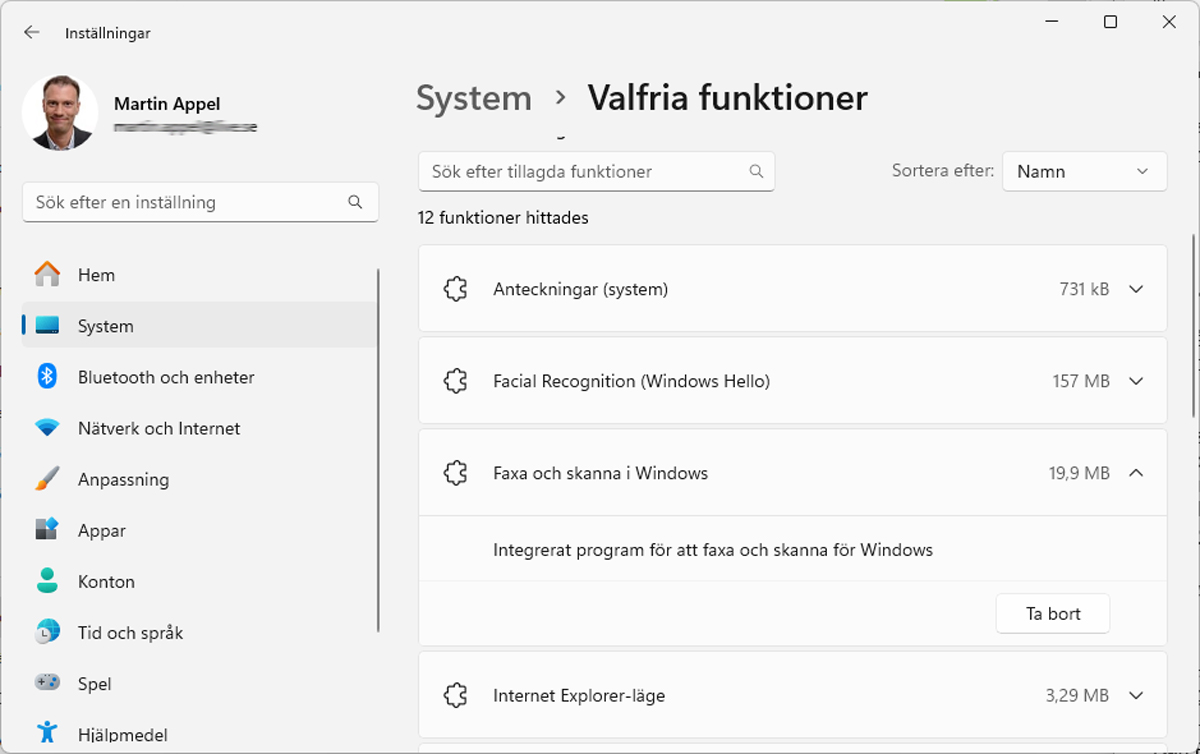Image resolution: width=1200 pixels, height=754 pixels.
Task: Click Ta bort to remove fax feature
Action: coord(1052,614)
